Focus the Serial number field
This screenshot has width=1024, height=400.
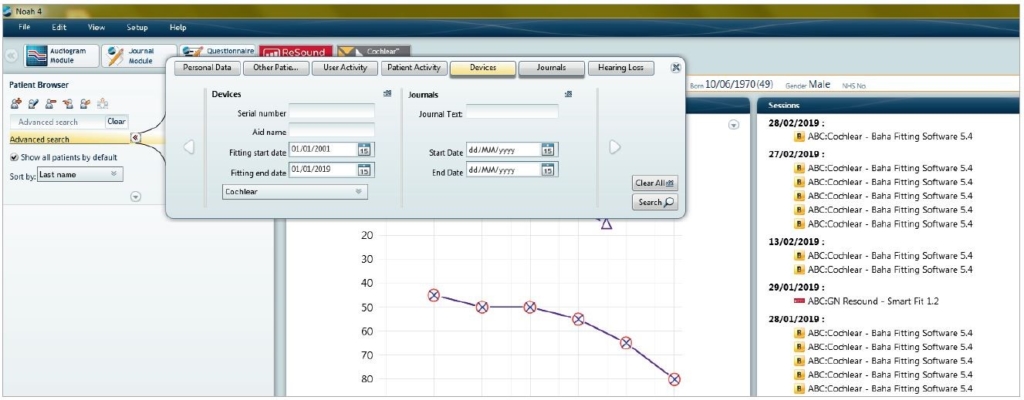click(x=332, y=112)
